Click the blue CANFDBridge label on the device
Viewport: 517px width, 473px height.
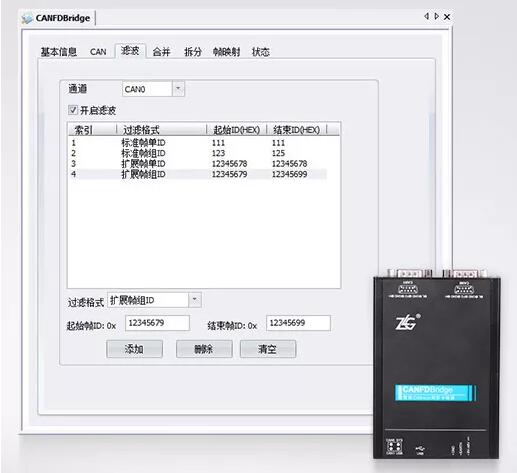435,393
